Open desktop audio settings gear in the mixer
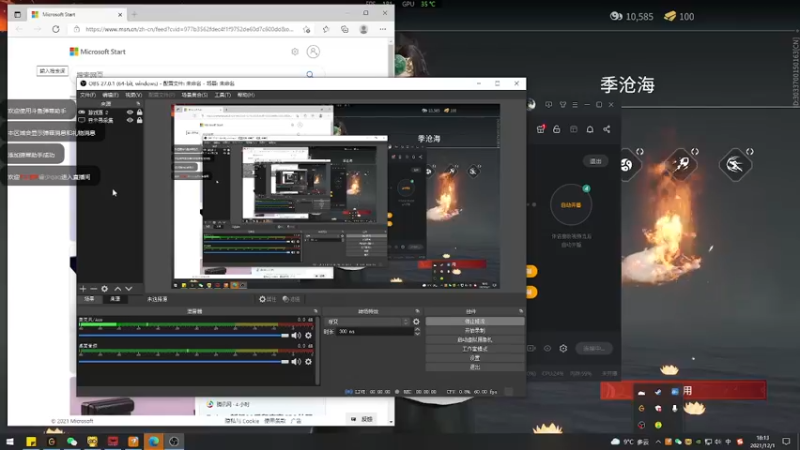The width and height of the screenshot is (800, 450). (308, 362)
